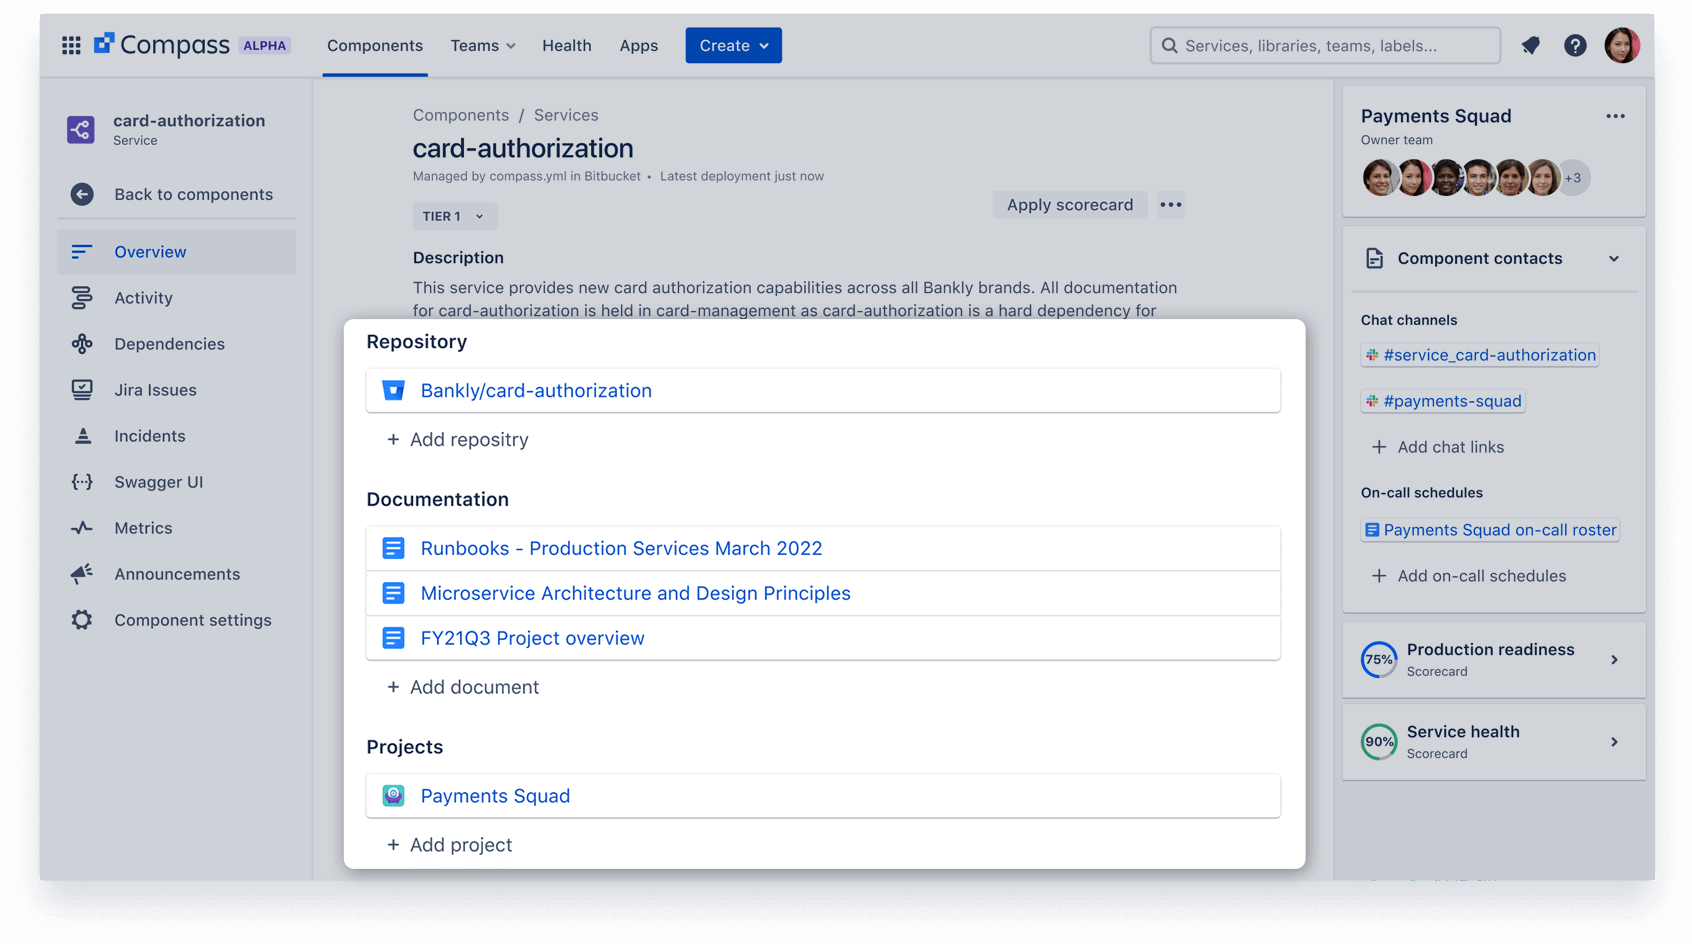The height and width of the screenshot is (944, 1692).
Task: Click the Dependencies sidebar icon
Action: pos(82,344)
